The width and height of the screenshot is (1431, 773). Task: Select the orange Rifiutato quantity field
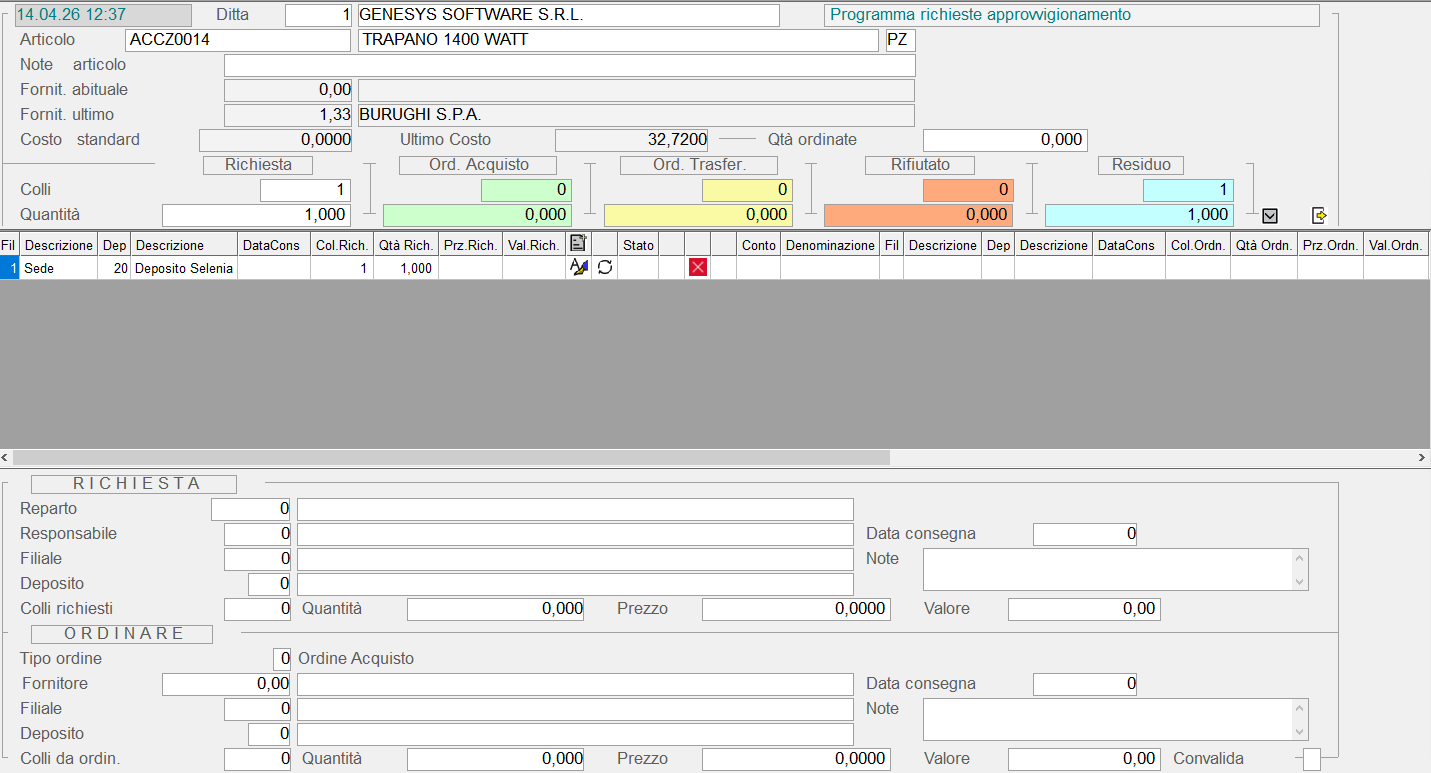click(918, 215)
